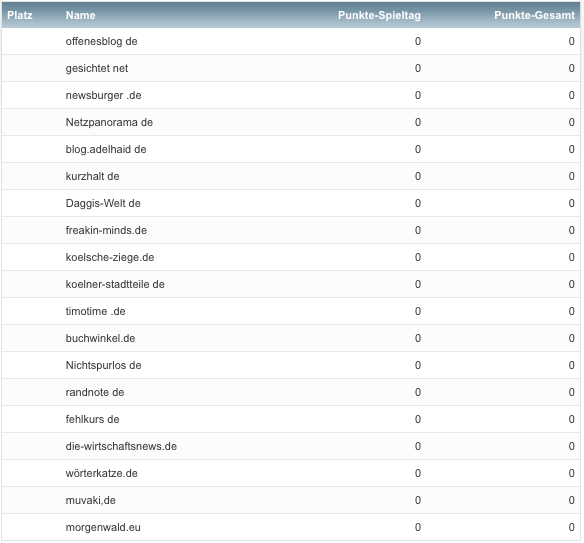Select the timotime .de entry
This screenshot has height=543, width=584.
coord(95,311)
